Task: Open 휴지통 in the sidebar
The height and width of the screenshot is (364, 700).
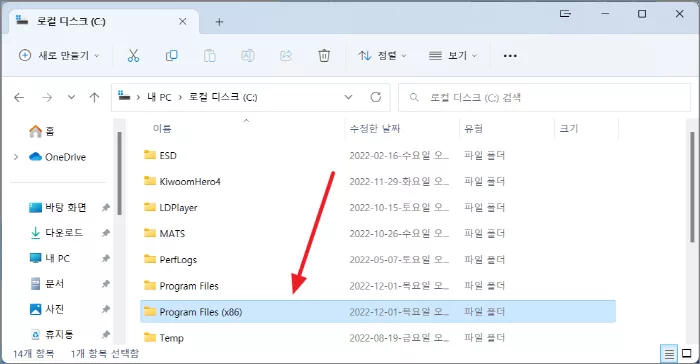Action: click(51, 334)
